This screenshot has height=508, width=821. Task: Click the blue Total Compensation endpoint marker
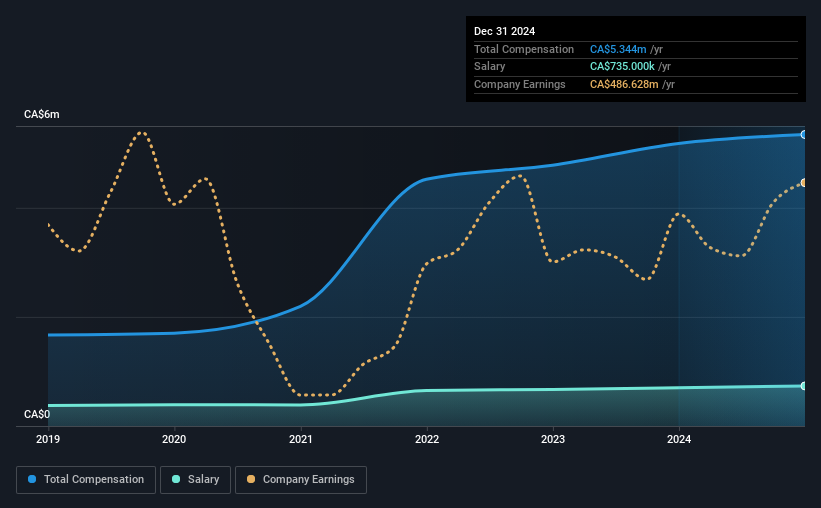(x=803, y=135)
